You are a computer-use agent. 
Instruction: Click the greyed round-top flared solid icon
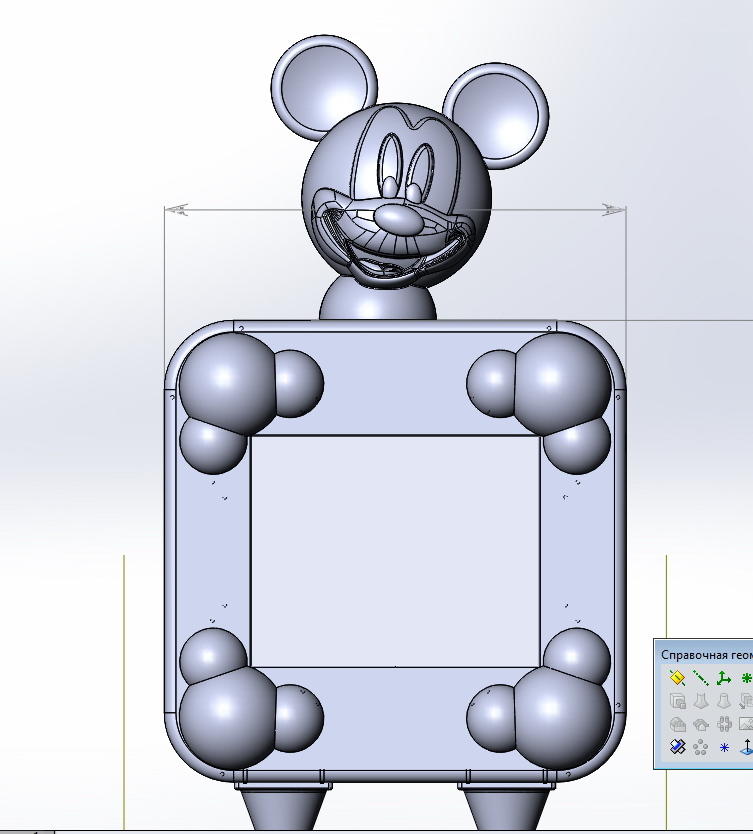tap(724, 701)
